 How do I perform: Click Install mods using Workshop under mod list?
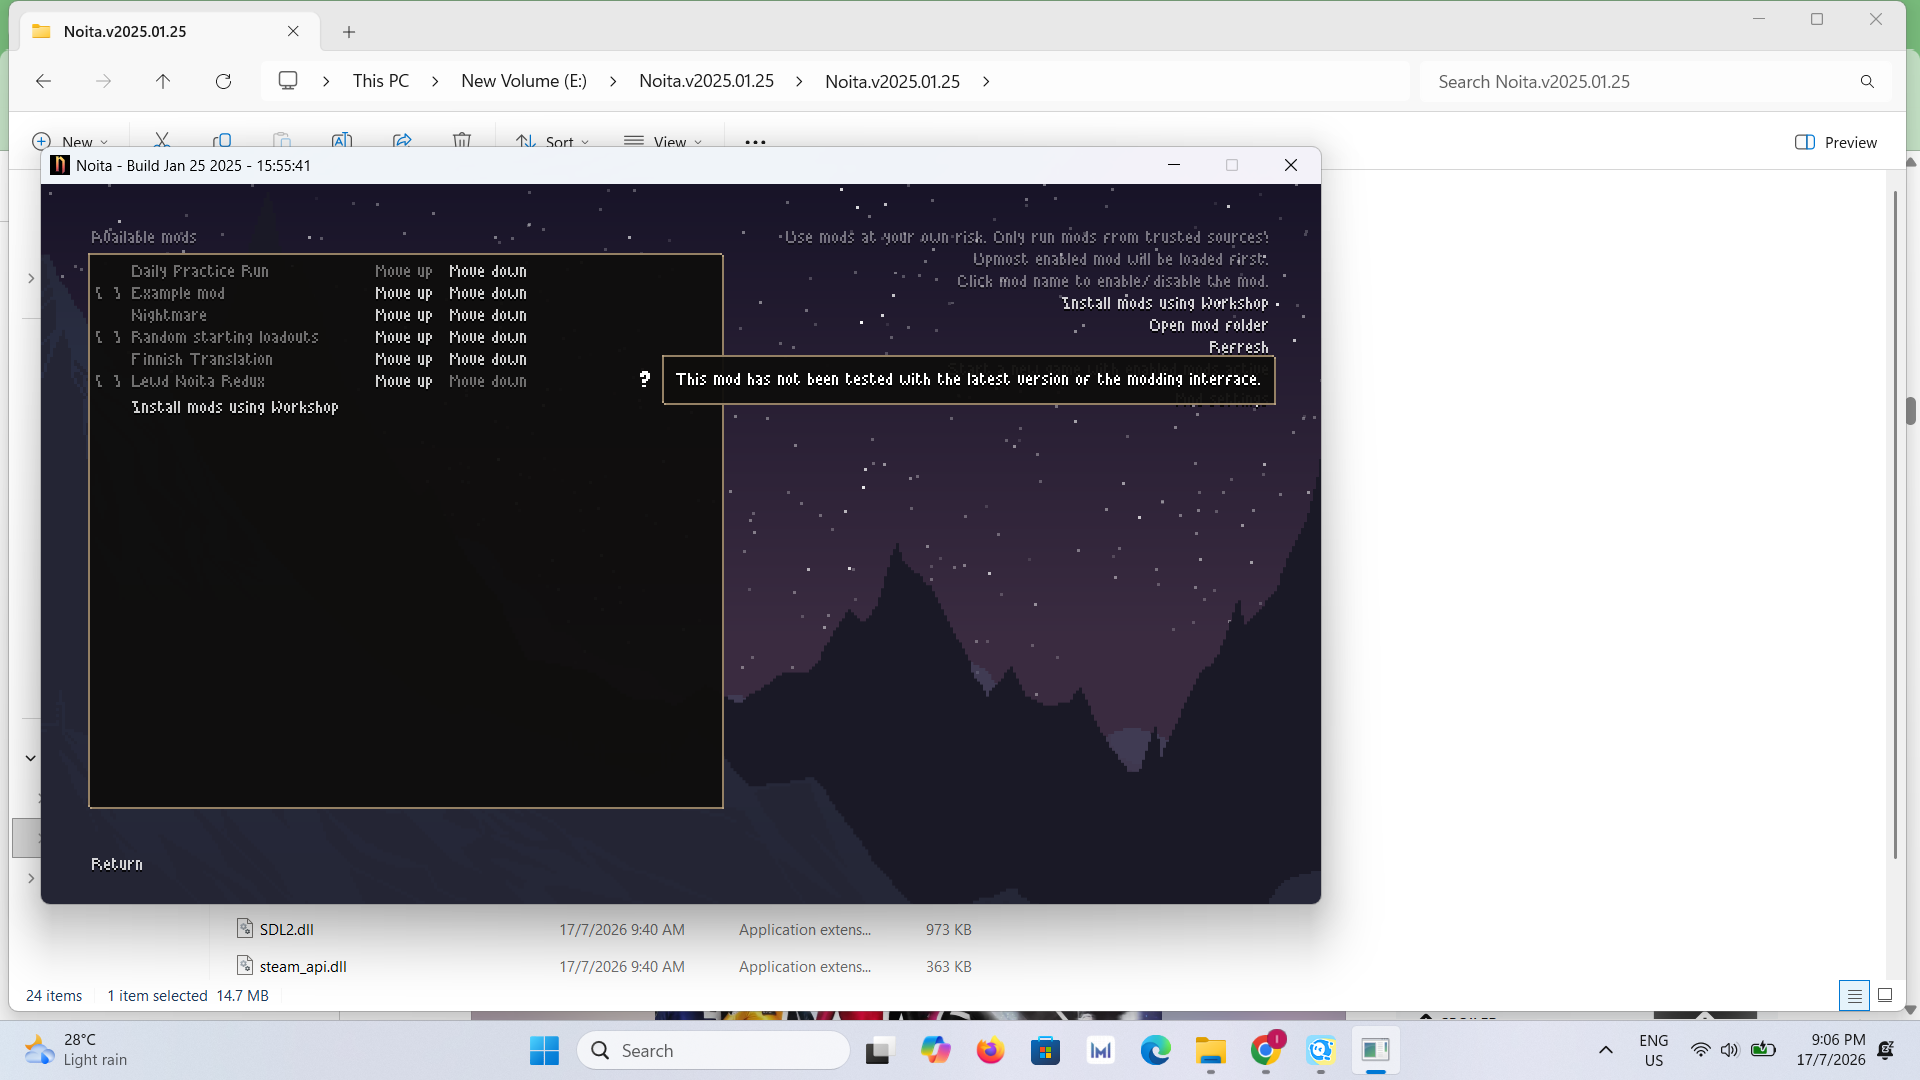(235, 407)
